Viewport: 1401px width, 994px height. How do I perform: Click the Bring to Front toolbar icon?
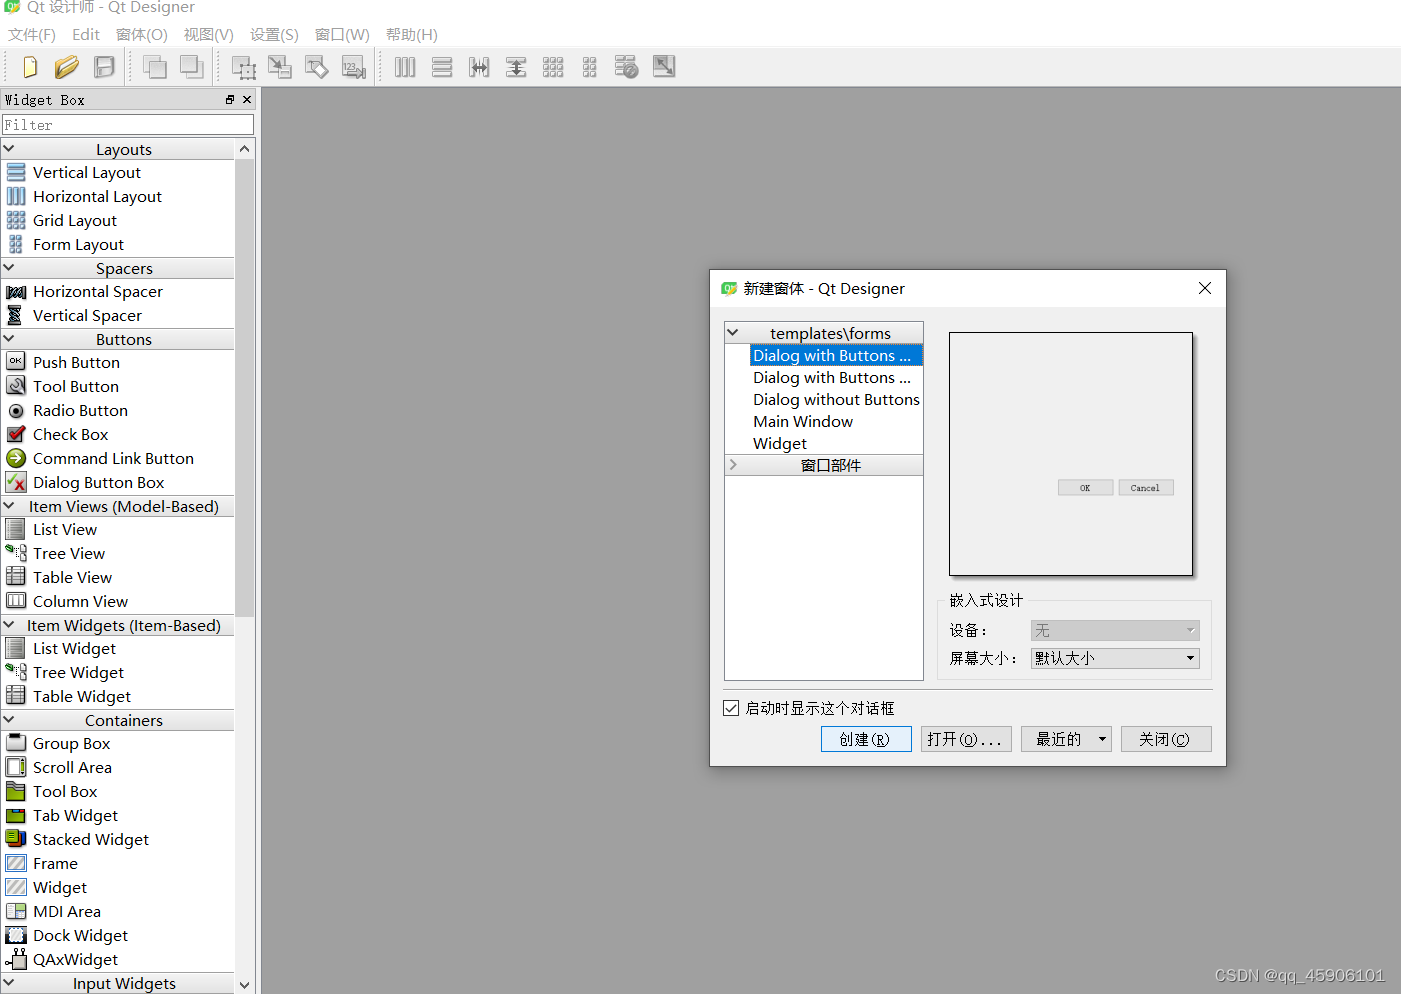coord(191,67)
